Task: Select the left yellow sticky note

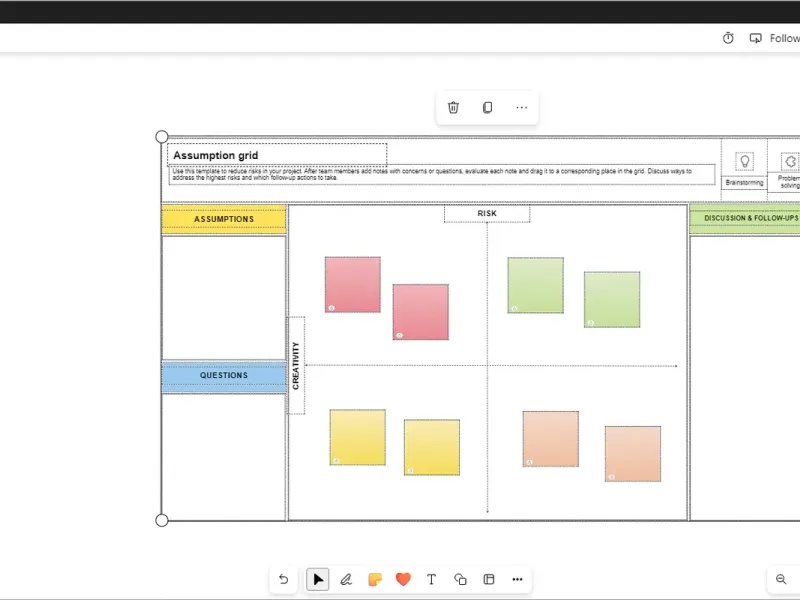Action: [357, 437]
